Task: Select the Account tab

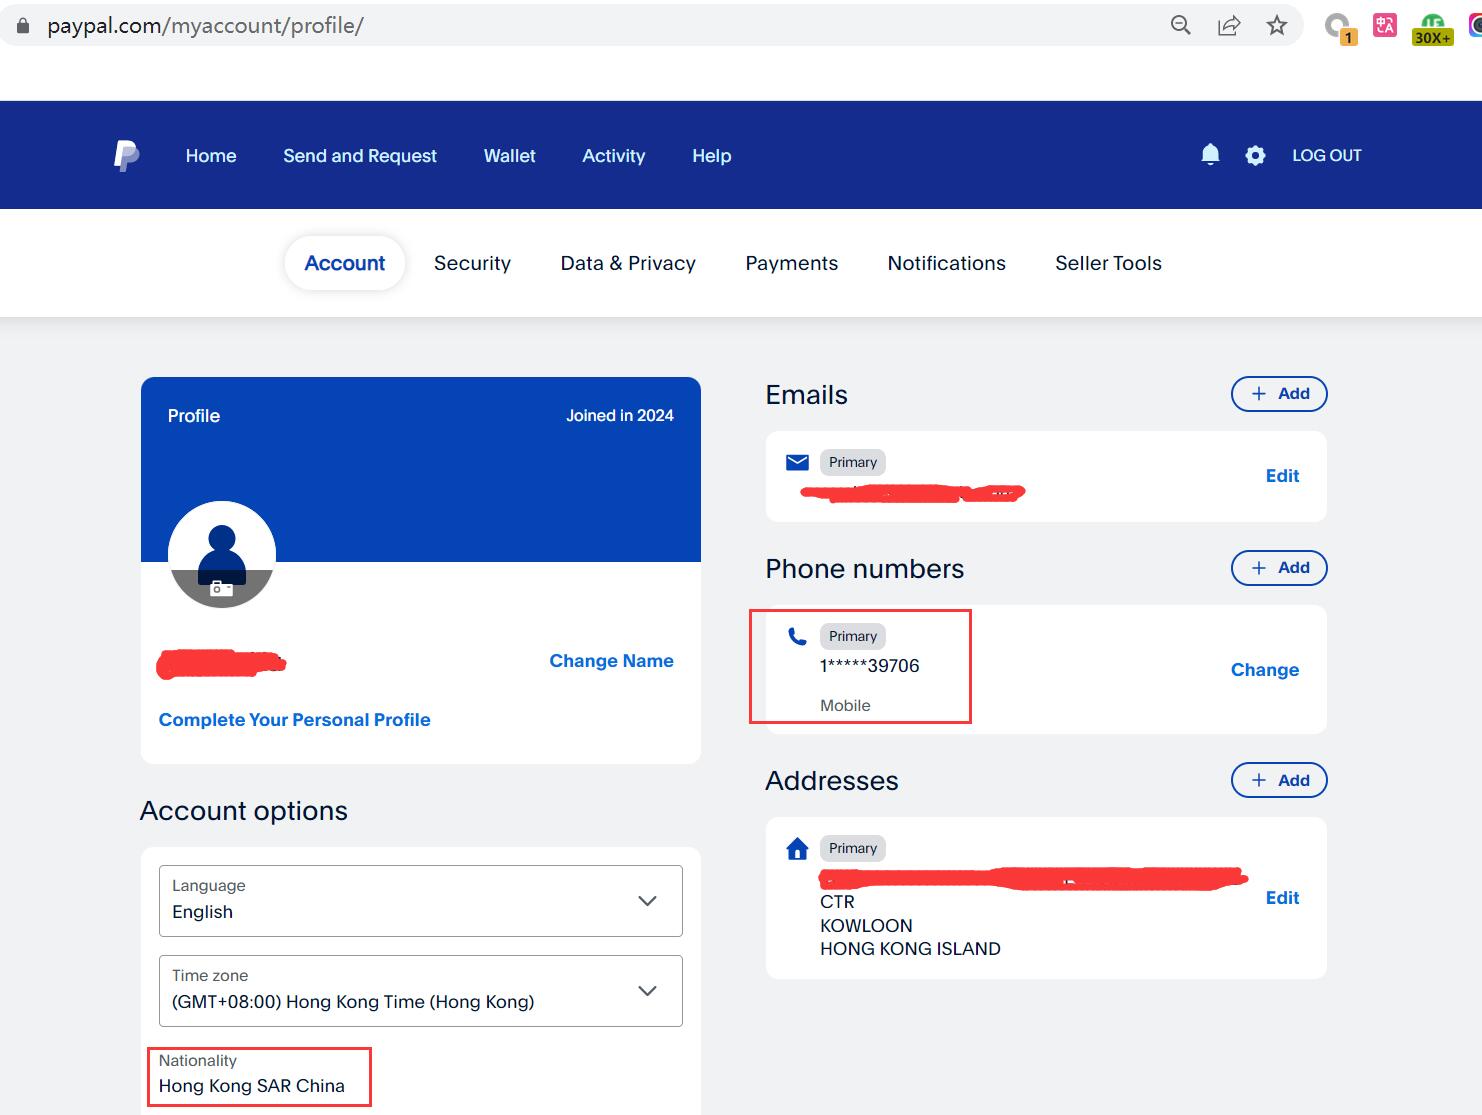Action: [x=345, y=263]
